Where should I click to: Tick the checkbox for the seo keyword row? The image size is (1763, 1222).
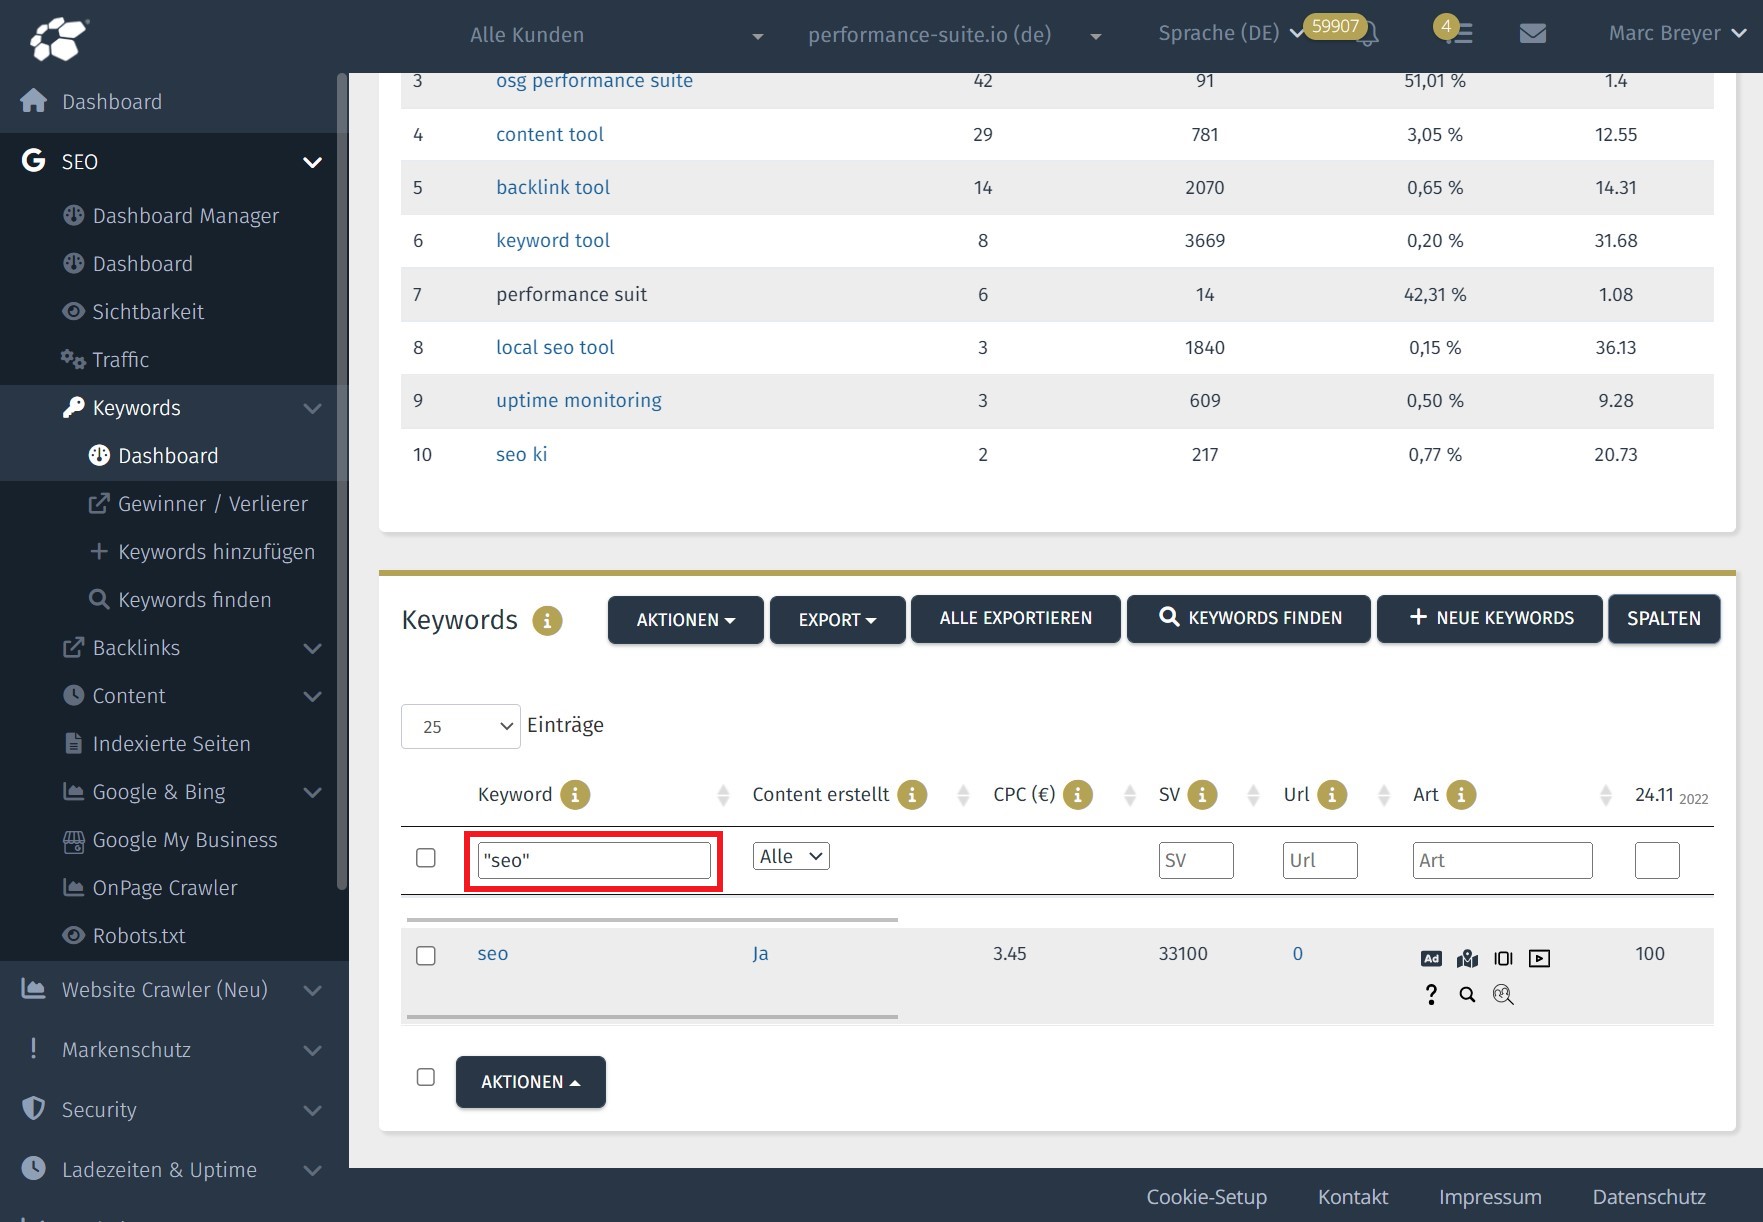(x=426, y=956)
